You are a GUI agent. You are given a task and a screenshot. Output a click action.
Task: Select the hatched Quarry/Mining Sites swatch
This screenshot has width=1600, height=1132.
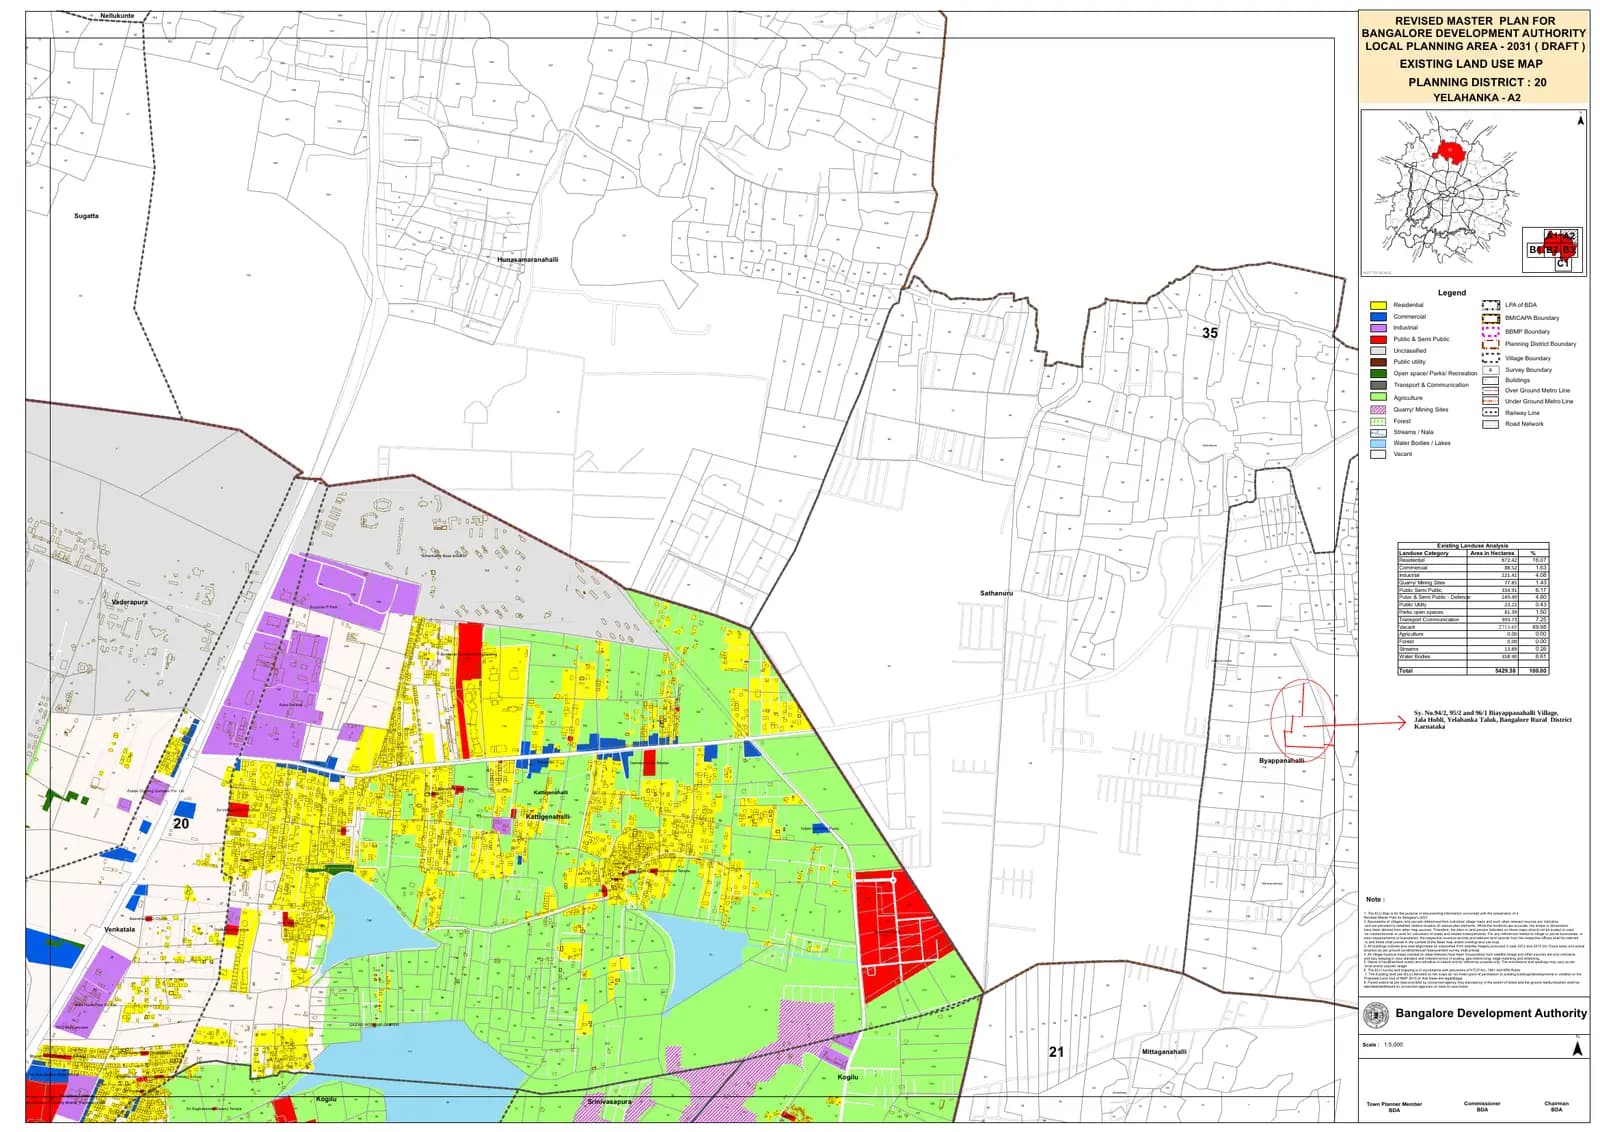pos(1378,409)
